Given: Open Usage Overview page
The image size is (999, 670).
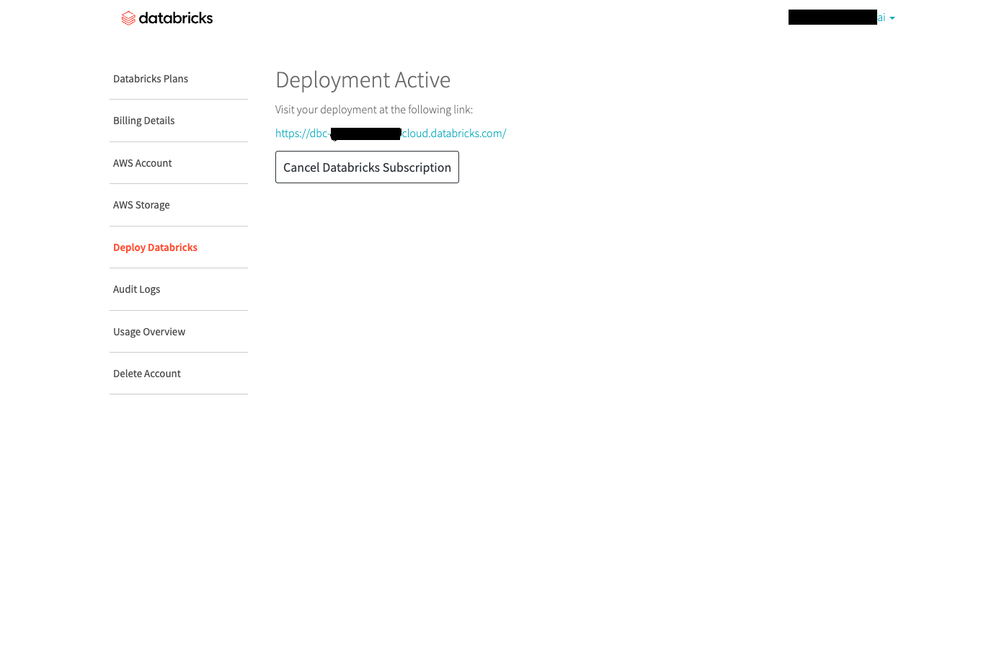Looking at the screenshot, I should (x=149, y=332).
